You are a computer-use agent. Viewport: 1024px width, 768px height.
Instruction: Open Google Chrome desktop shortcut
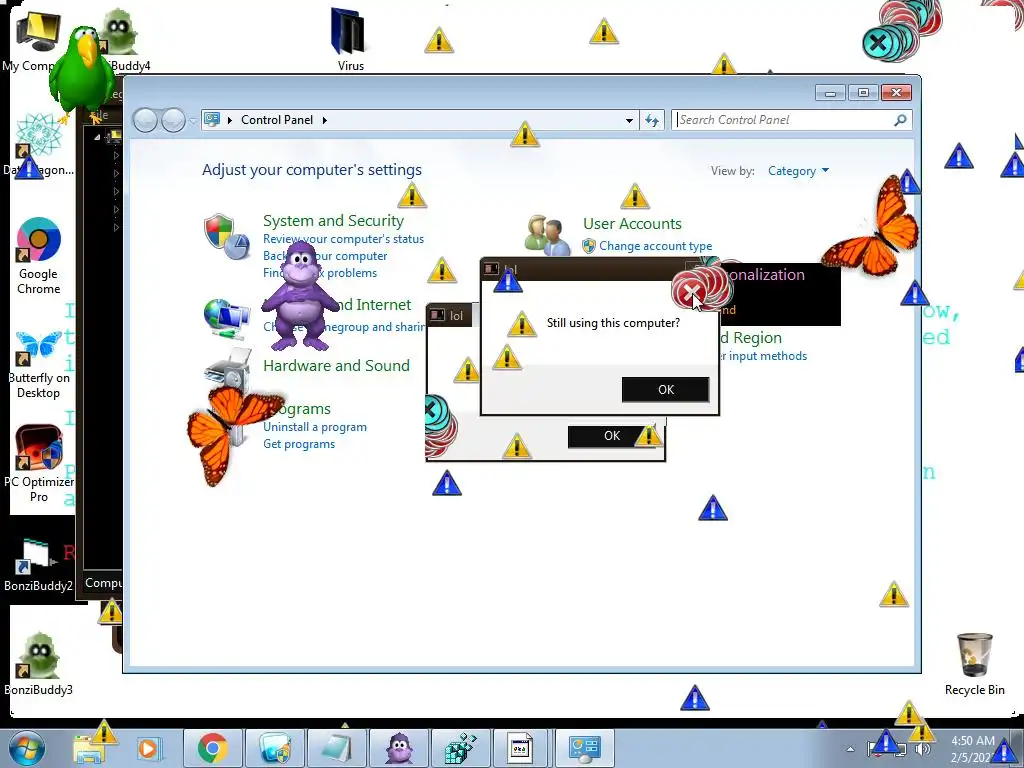39,240
